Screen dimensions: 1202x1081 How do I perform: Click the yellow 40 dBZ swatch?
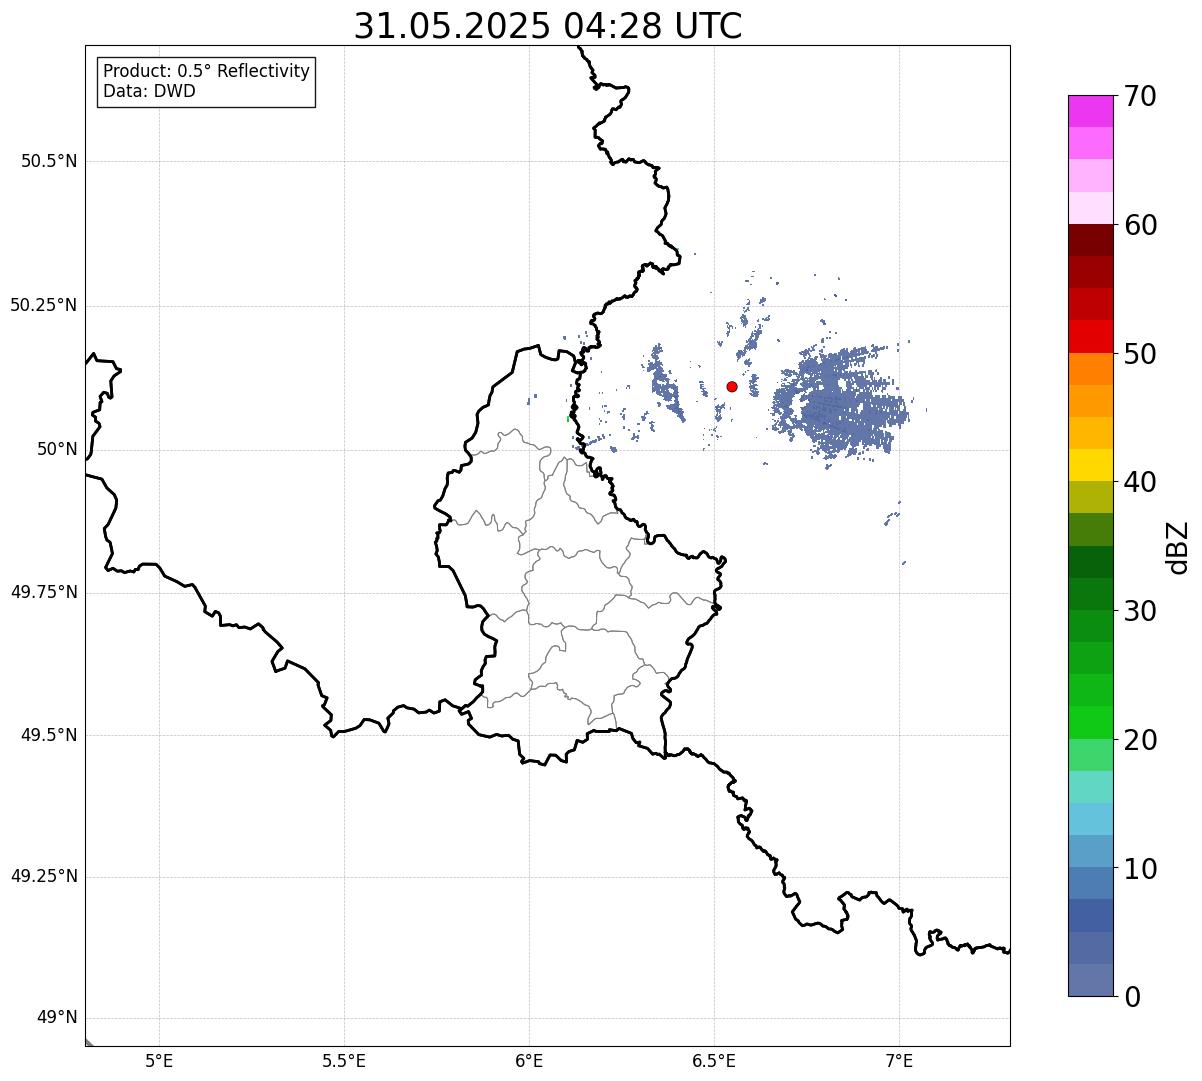1090,466
